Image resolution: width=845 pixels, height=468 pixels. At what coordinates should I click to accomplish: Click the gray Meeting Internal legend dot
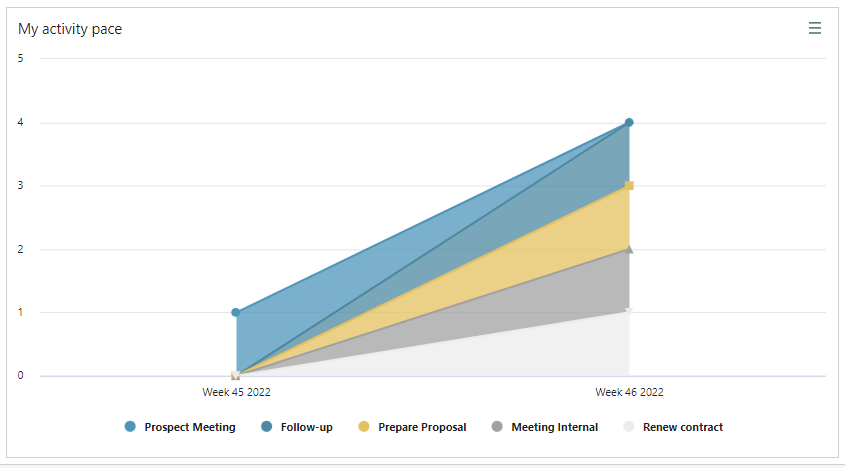coord(497,427)
